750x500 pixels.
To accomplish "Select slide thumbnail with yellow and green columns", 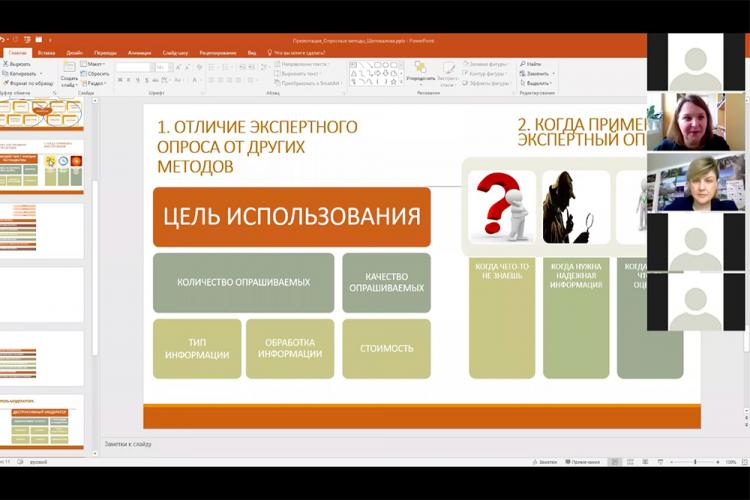I will click(42, 167).
